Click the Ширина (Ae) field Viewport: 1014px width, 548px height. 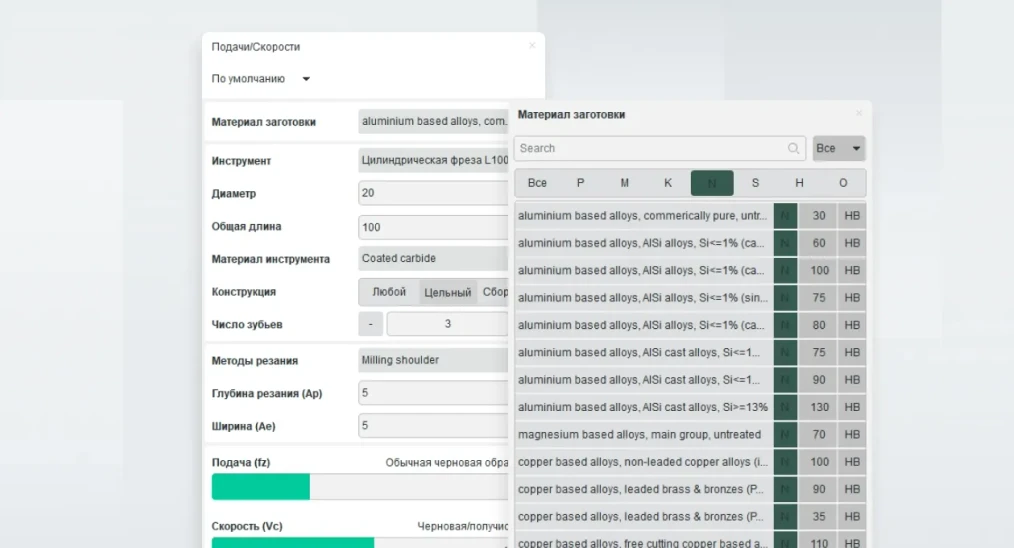point(433,426)
